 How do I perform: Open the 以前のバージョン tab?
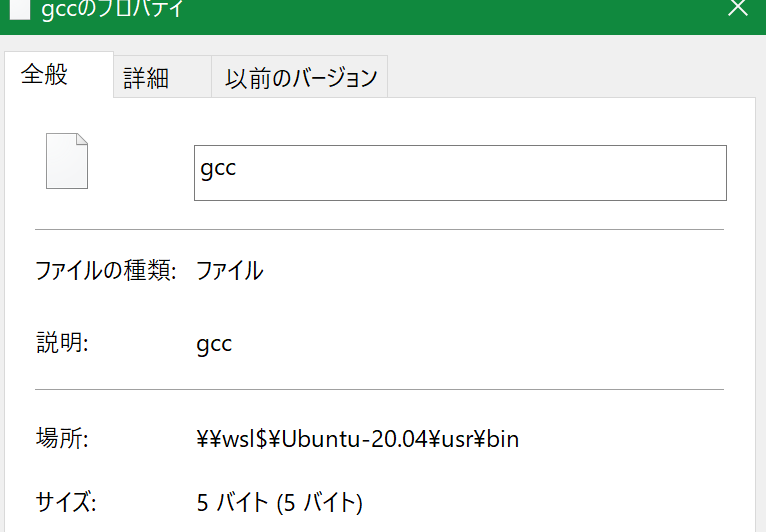[x=301, y=78]
